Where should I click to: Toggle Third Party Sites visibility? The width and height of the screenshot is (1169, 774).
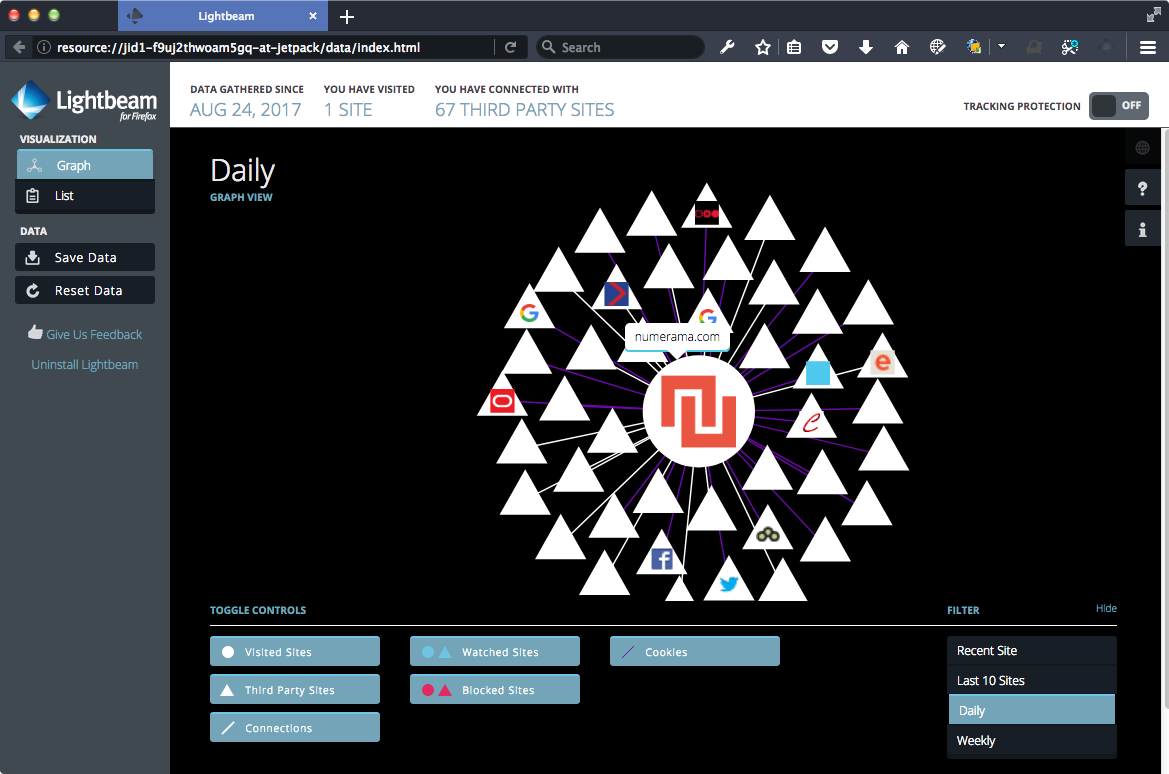294,689
